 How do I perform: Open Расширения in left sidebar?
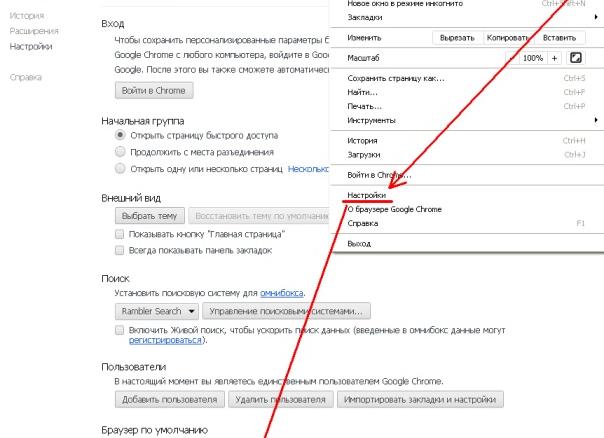tap(34, 31)
